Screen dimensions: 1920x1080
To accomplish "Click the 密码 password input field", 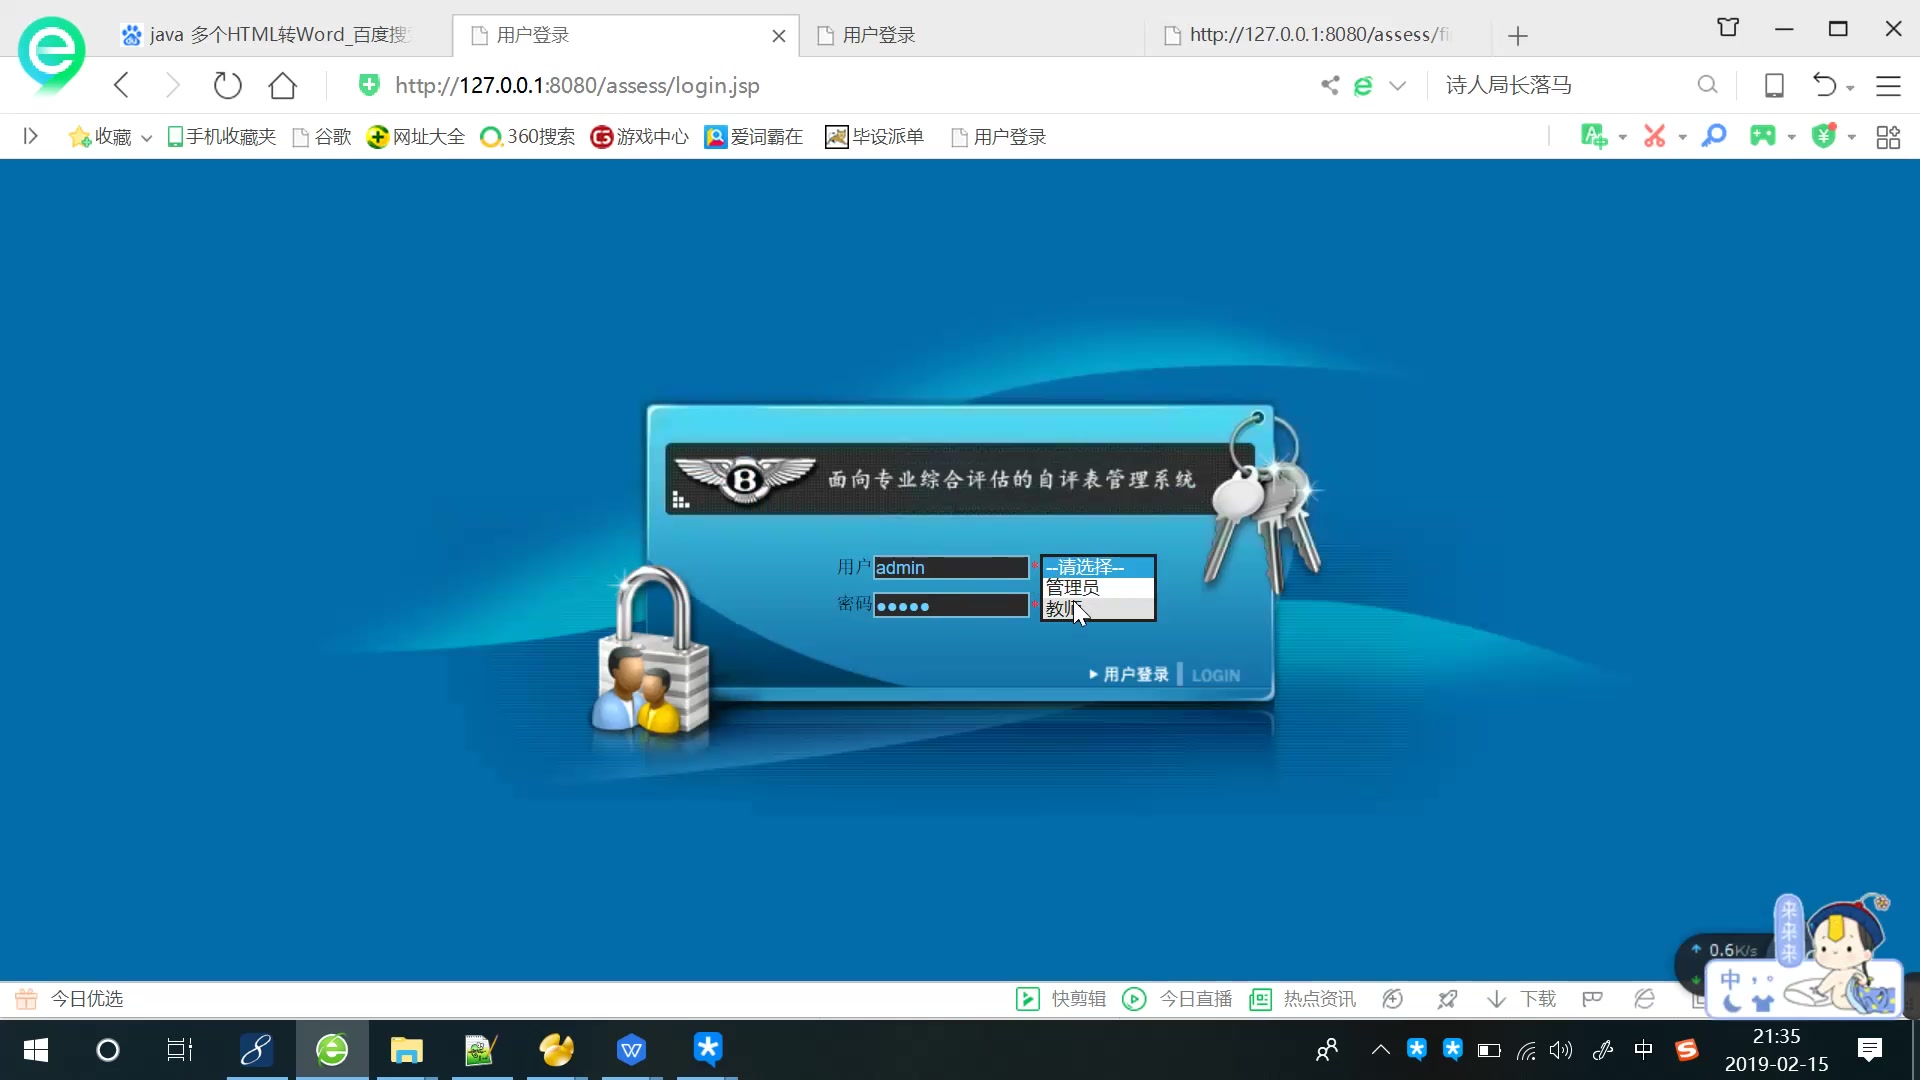I will (951, 605).
